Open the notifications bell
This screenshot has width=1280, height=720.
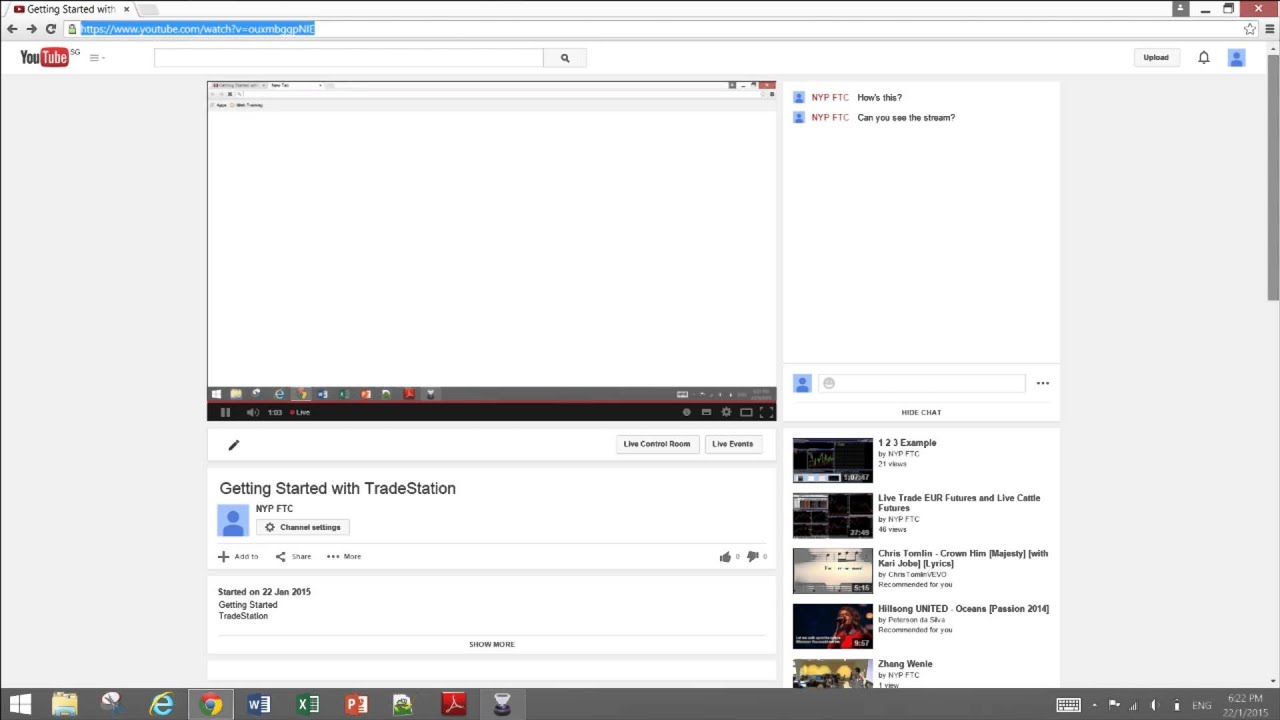pyautogui.click(x=1204, y=57)
